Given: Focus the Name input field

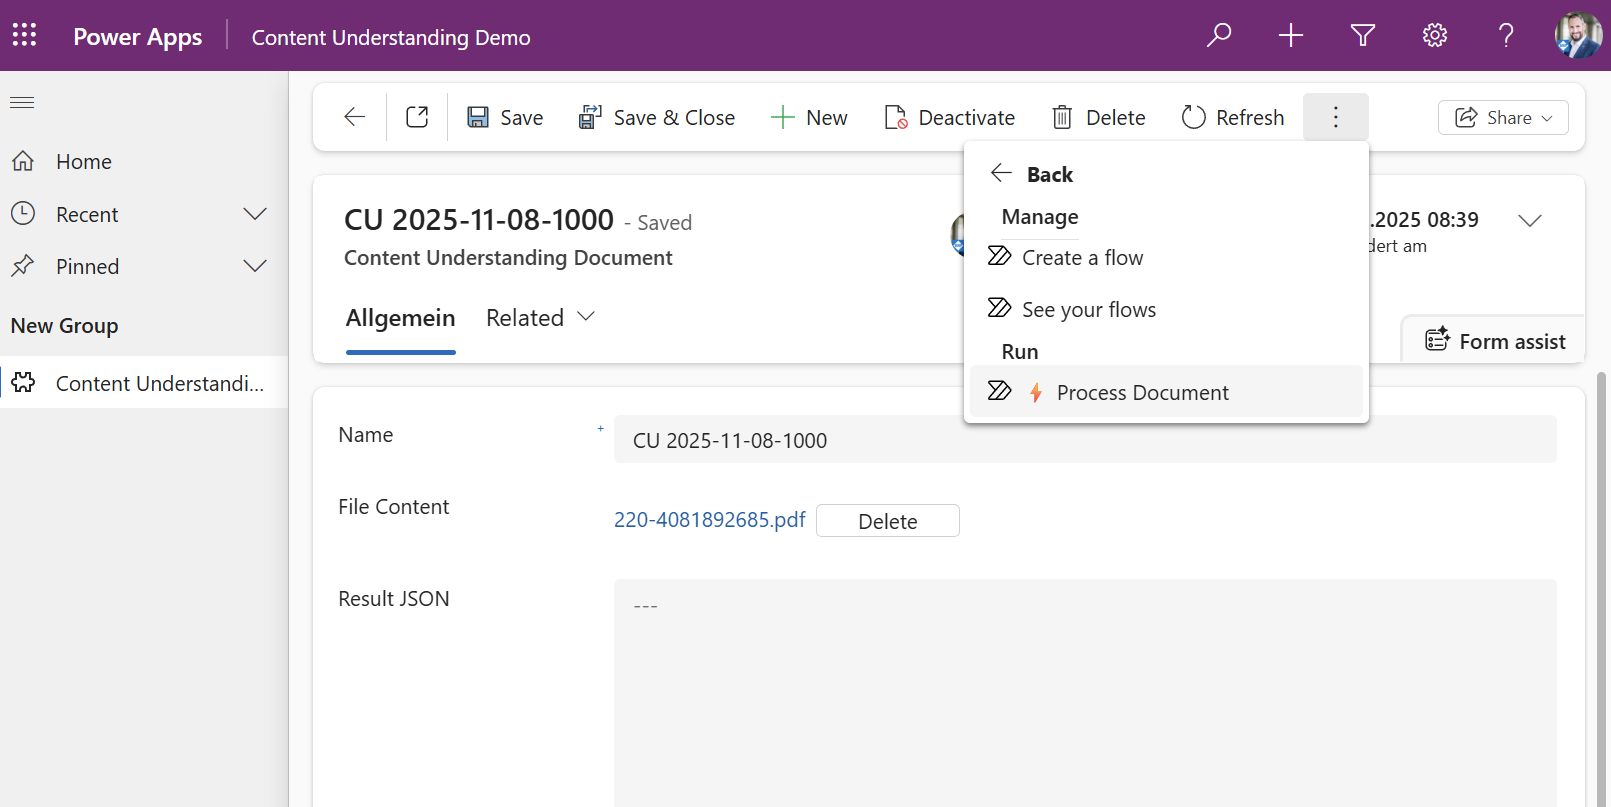Looking at the screenshot, I should pyautogui.click(x=1085, y=439).
